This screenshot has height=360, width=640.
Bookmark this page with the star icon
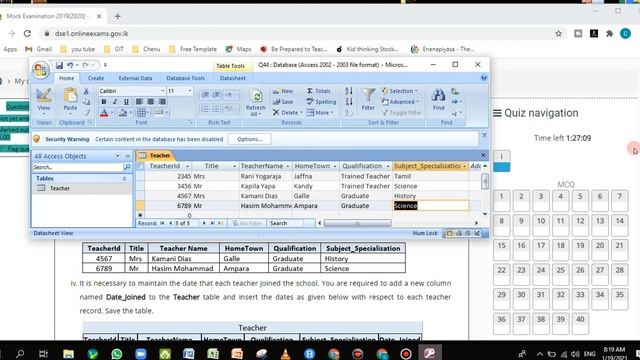tap(558, 33)
